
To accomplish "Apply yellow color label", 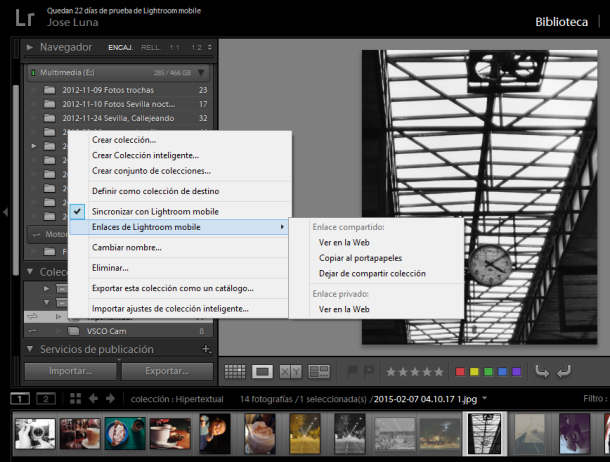I will pos(474,372).
